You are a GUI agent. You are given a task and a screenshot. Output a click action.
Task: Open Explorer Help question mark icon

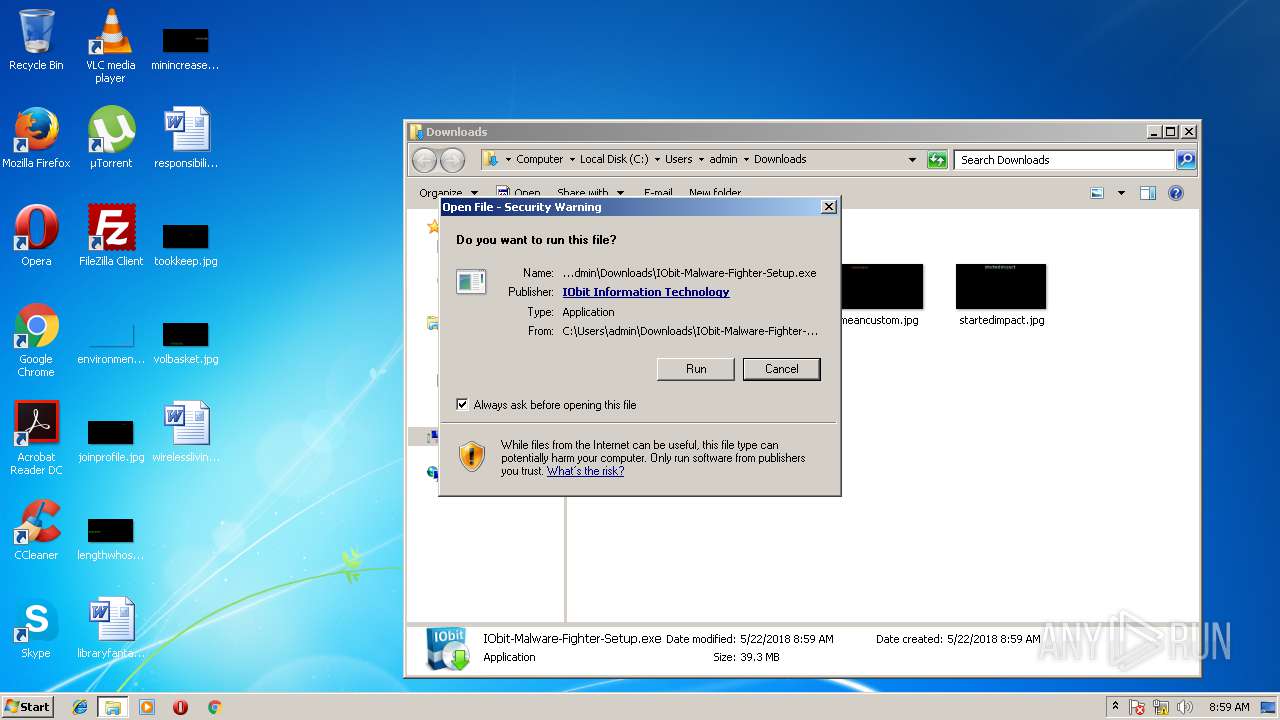(1176, 193)
